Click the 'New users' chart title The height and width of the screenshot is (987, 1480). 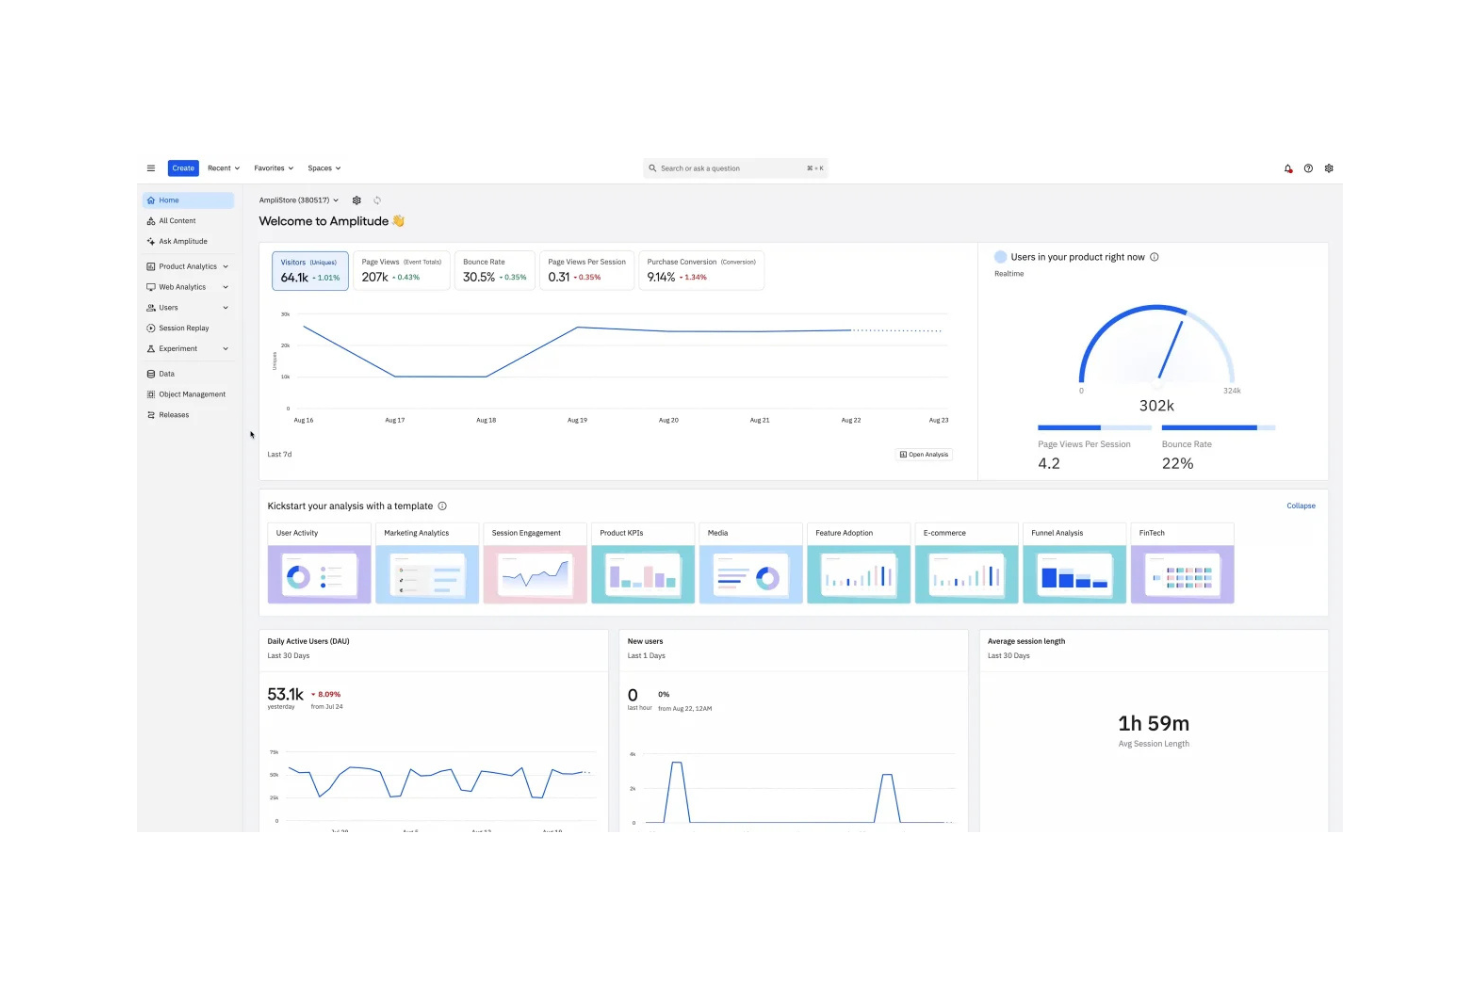(x=645, y=641)
